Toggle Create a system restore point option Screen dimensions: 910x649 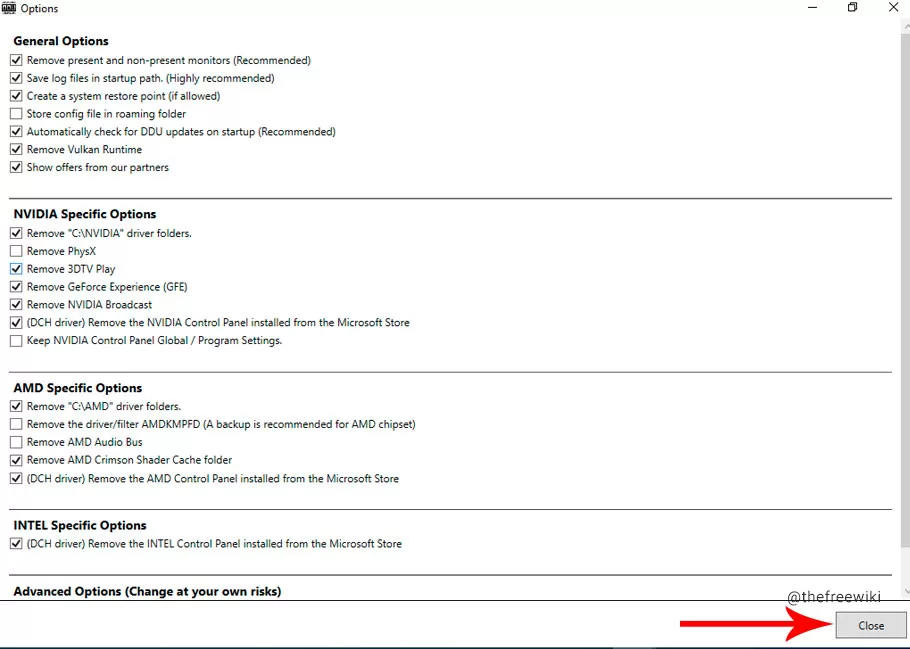coord(16,96)
